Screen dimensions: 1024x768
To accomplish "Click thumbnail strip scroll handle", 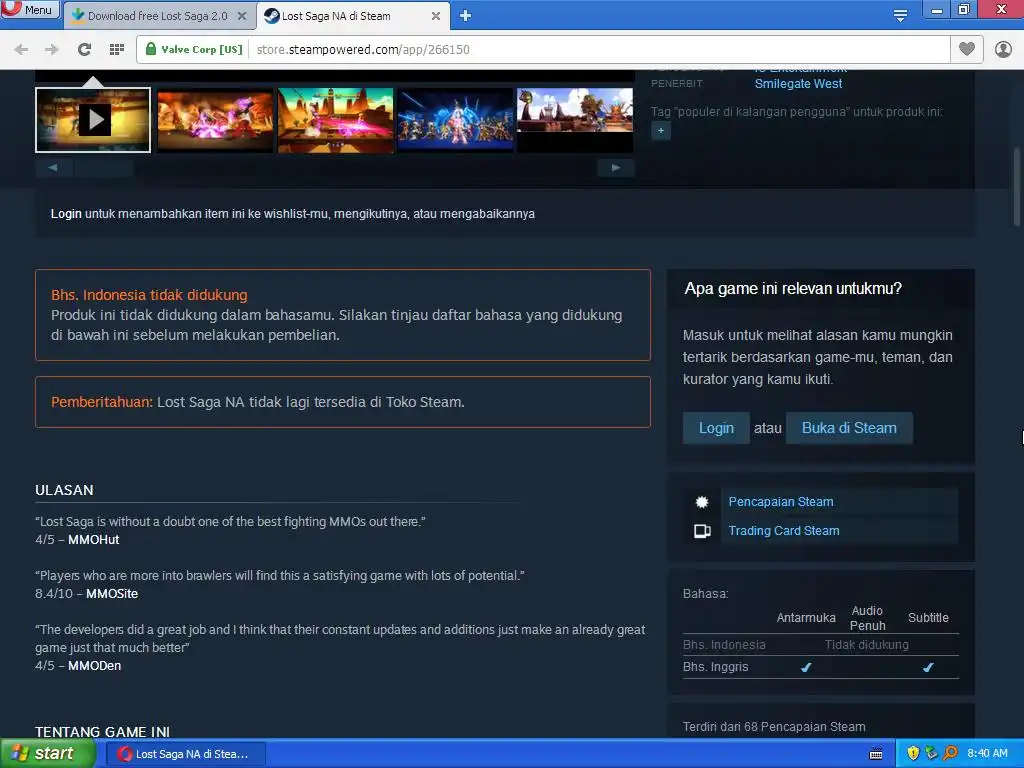I will click(x=104, y=168).
